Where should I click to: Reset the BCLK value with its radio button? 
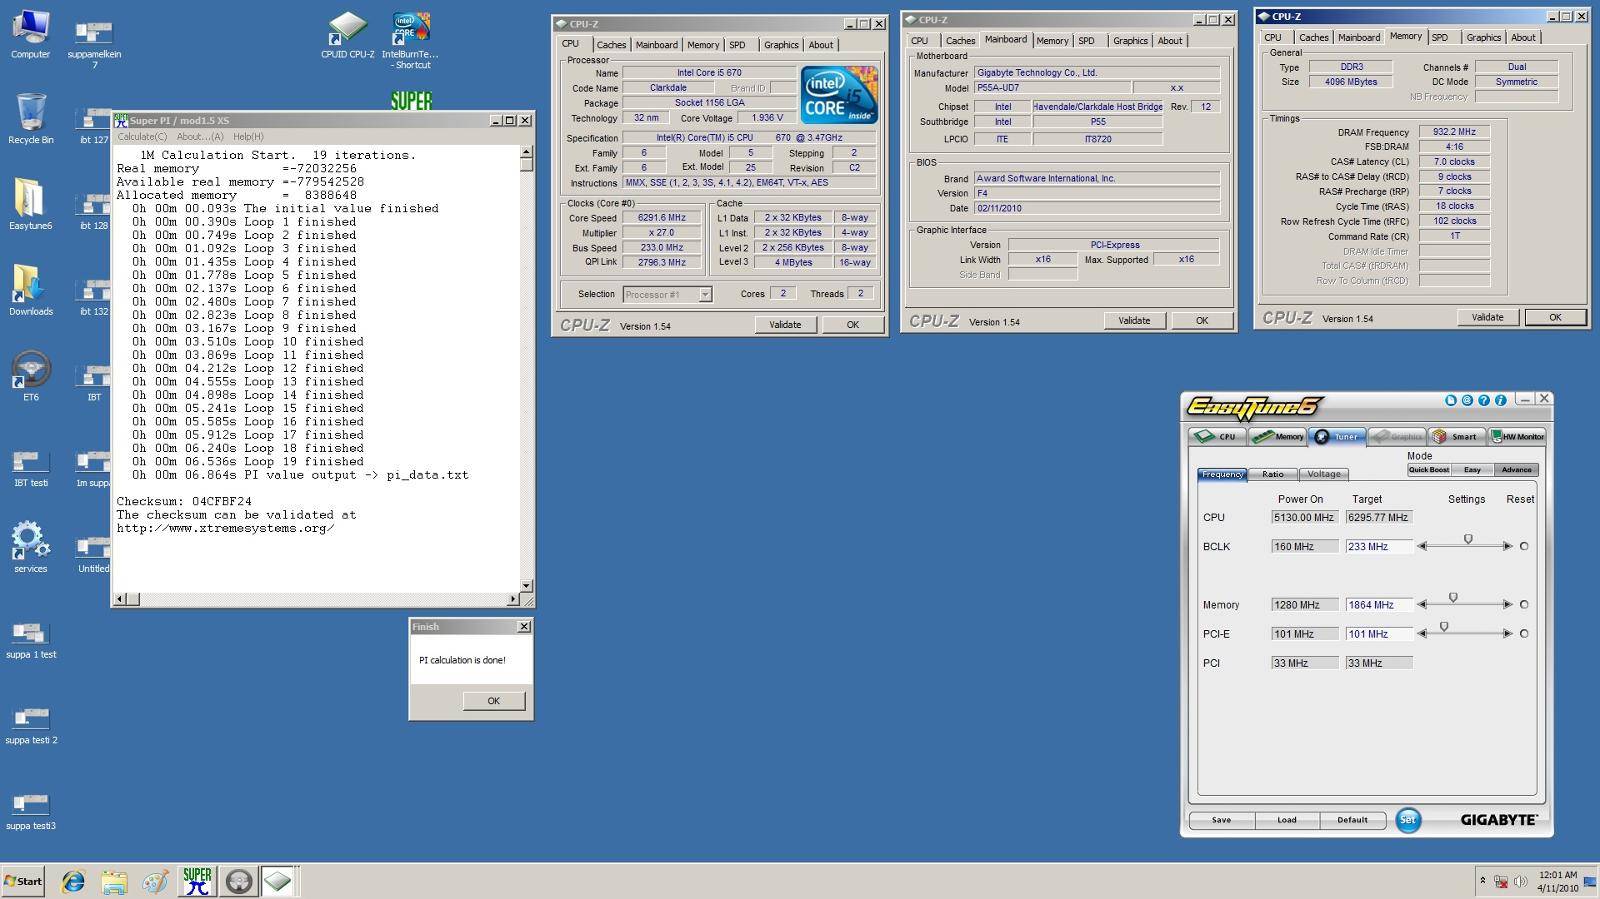(1524, 546)
